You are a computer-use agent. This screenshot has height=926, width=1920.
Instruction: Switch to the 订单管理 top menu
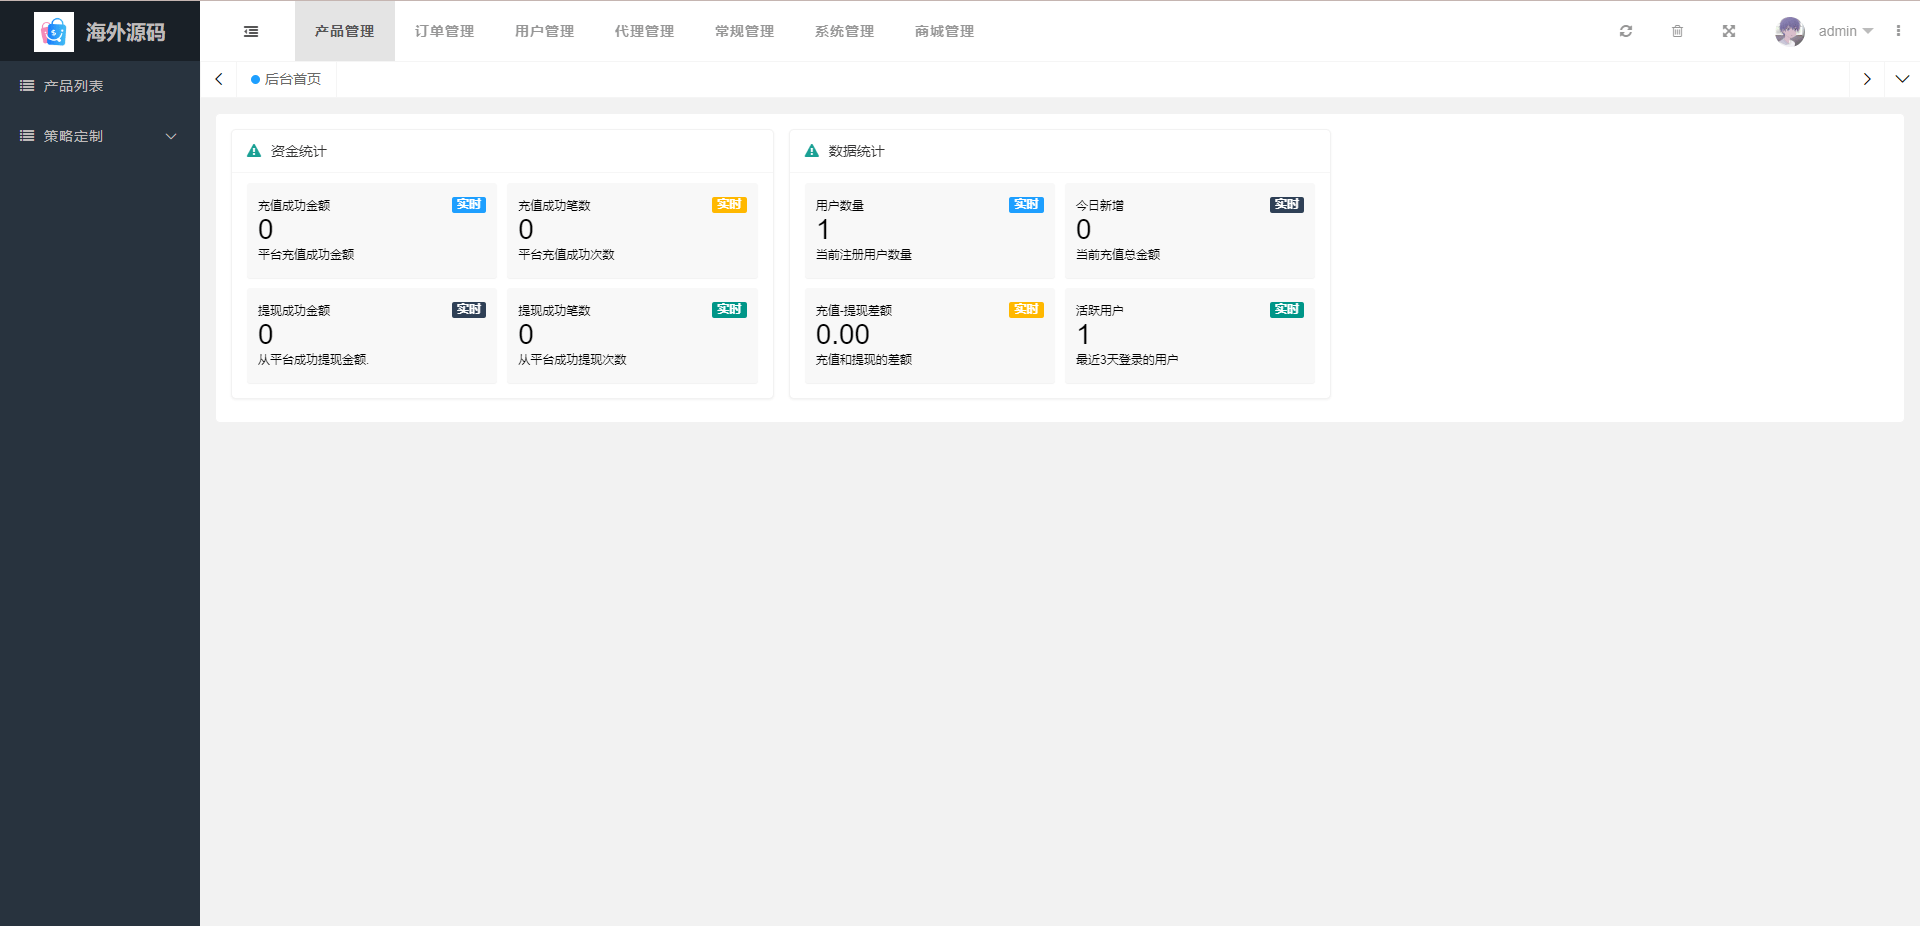click(444, 32)
